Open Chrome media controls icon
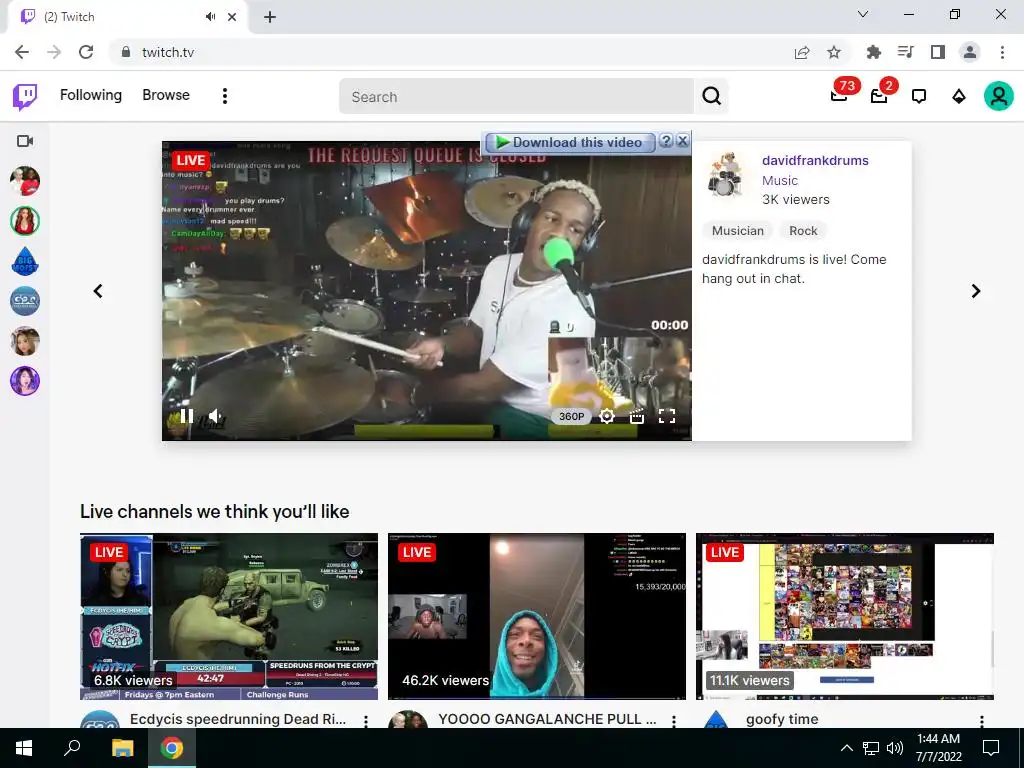 (x=906, y=52)
